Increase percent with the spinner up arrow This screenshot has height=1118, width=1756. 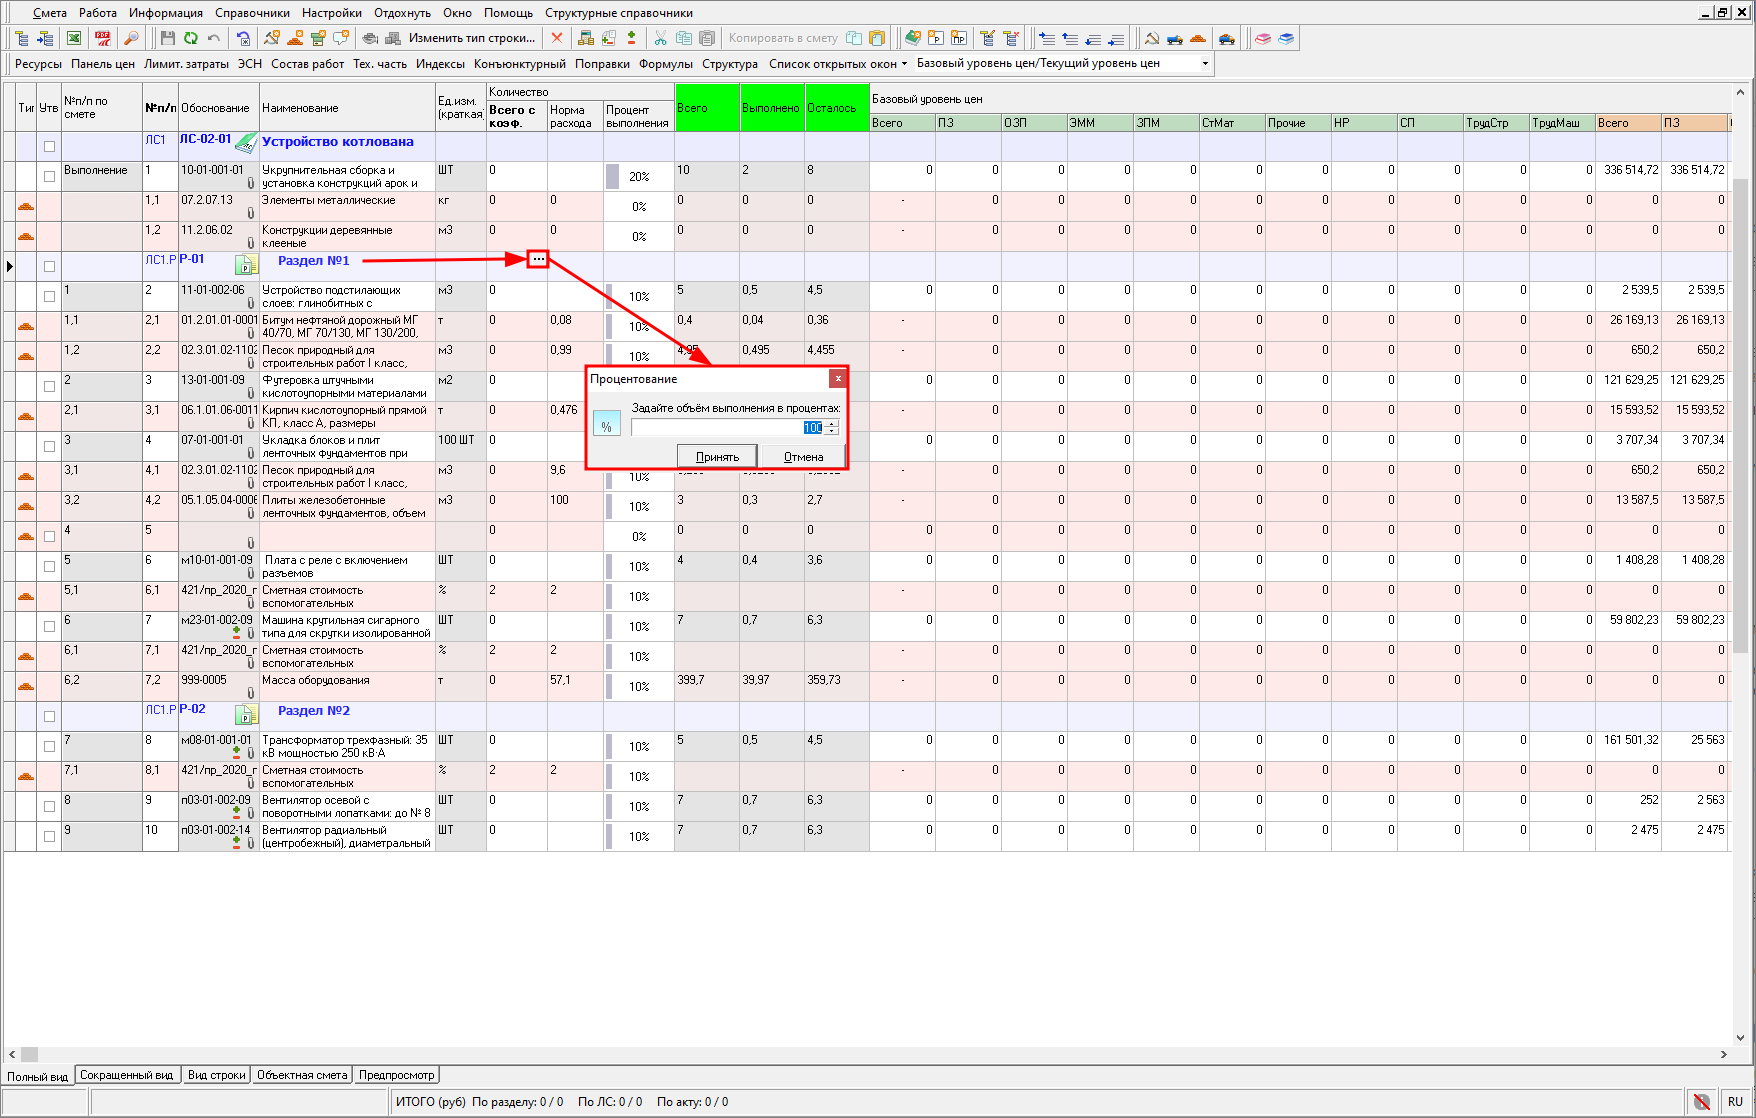point(832,424)
